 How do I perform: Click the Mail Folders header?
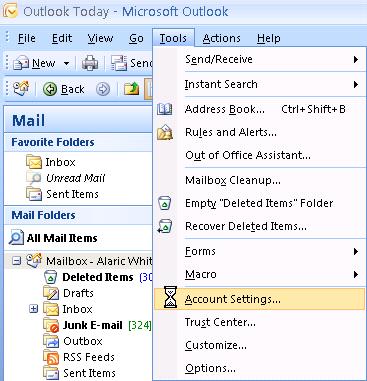click(x=78, y=215)
